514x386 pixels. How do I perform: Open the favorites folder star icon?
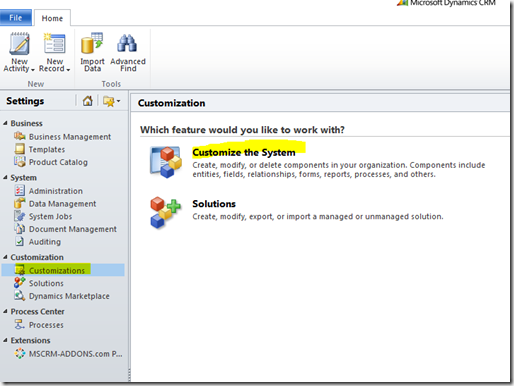pos(109,101)
